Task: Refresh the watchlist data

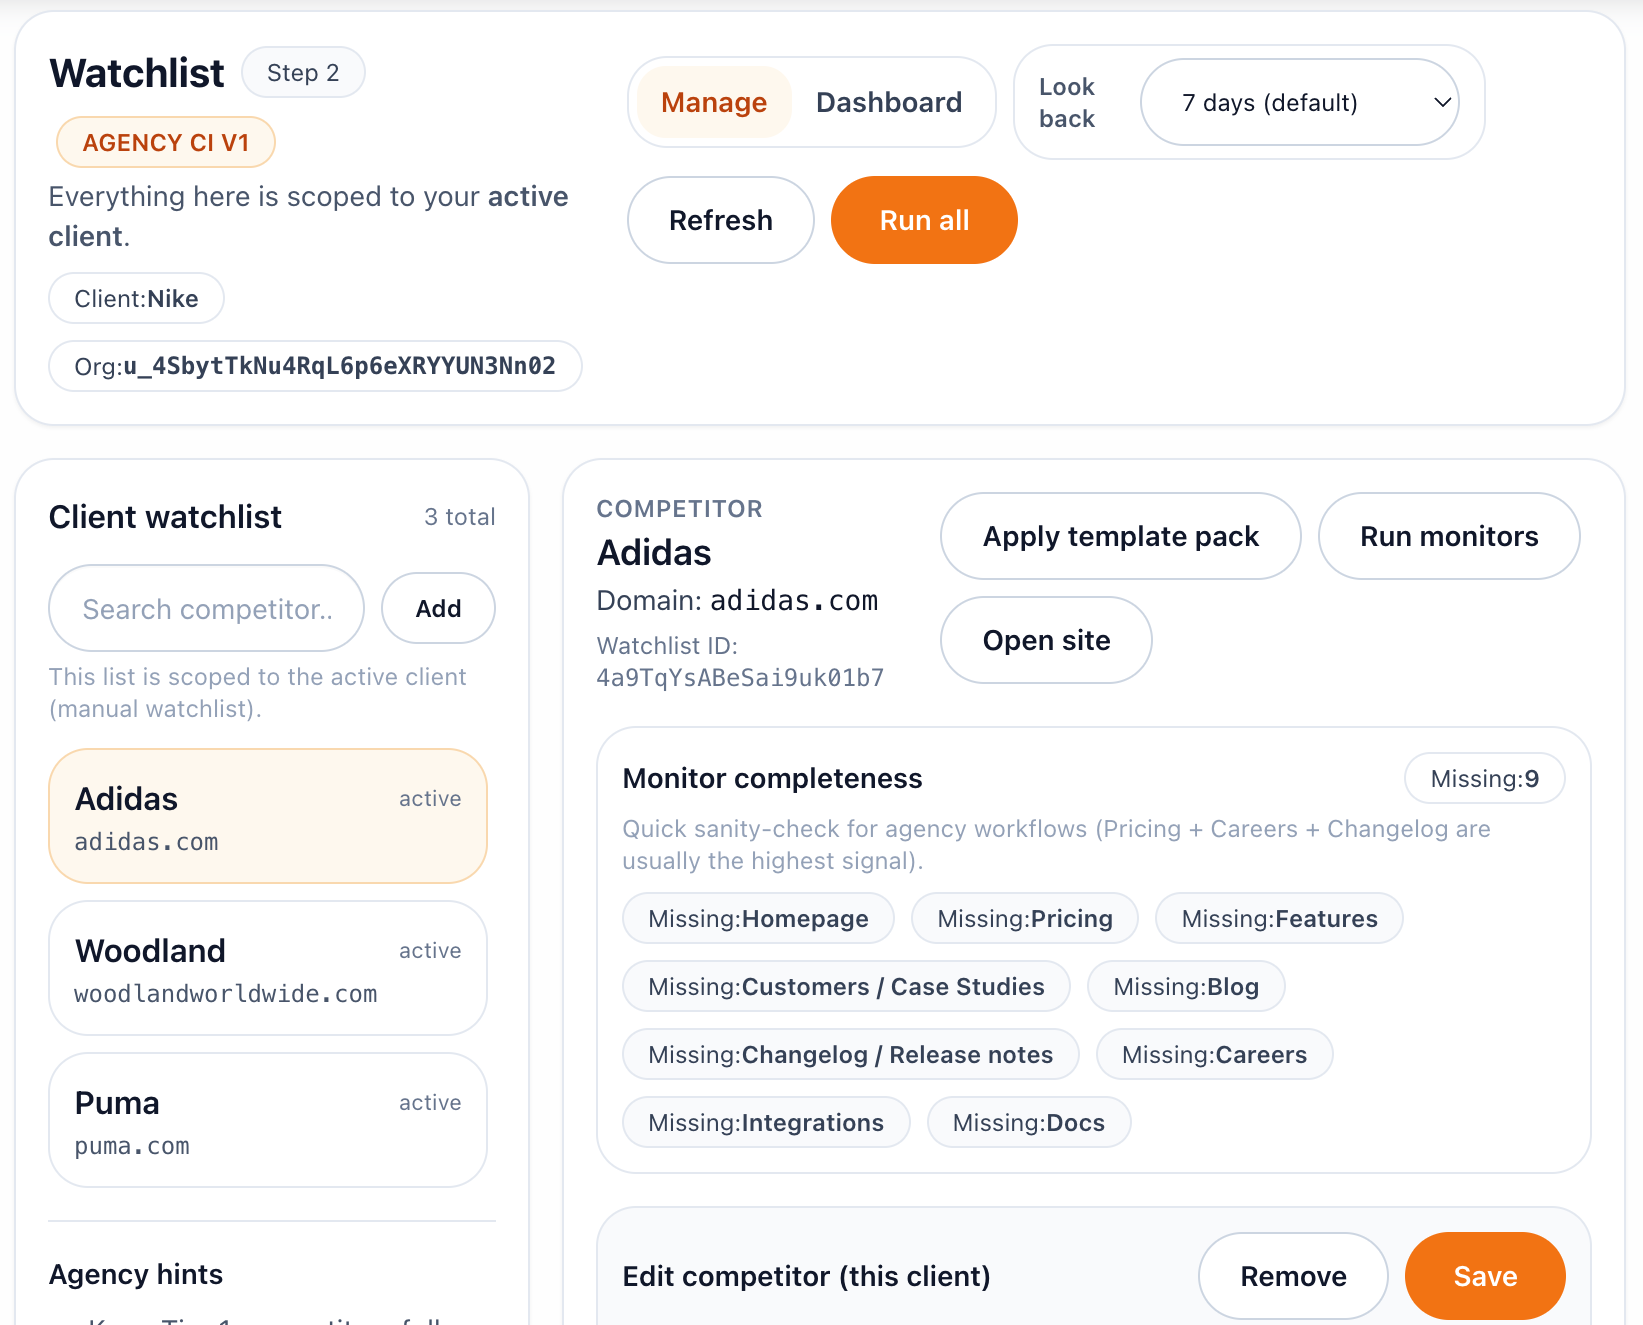Action: pos(720,220)
